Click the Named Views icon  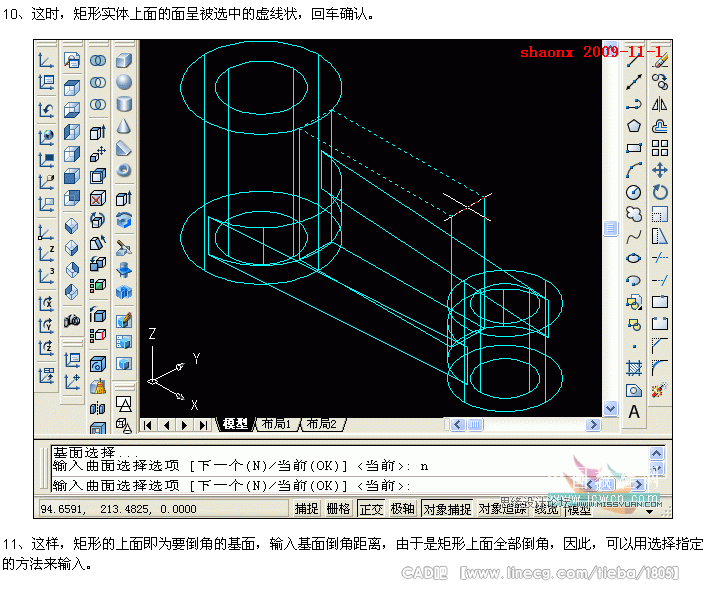pos(72,60)
